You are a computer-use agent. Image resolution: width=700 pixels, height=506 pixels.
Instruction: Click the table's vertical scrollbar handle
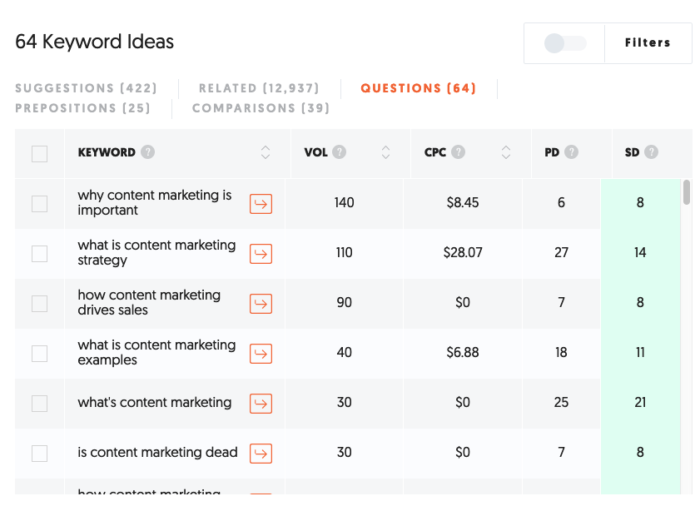click(x=687, y=192)
